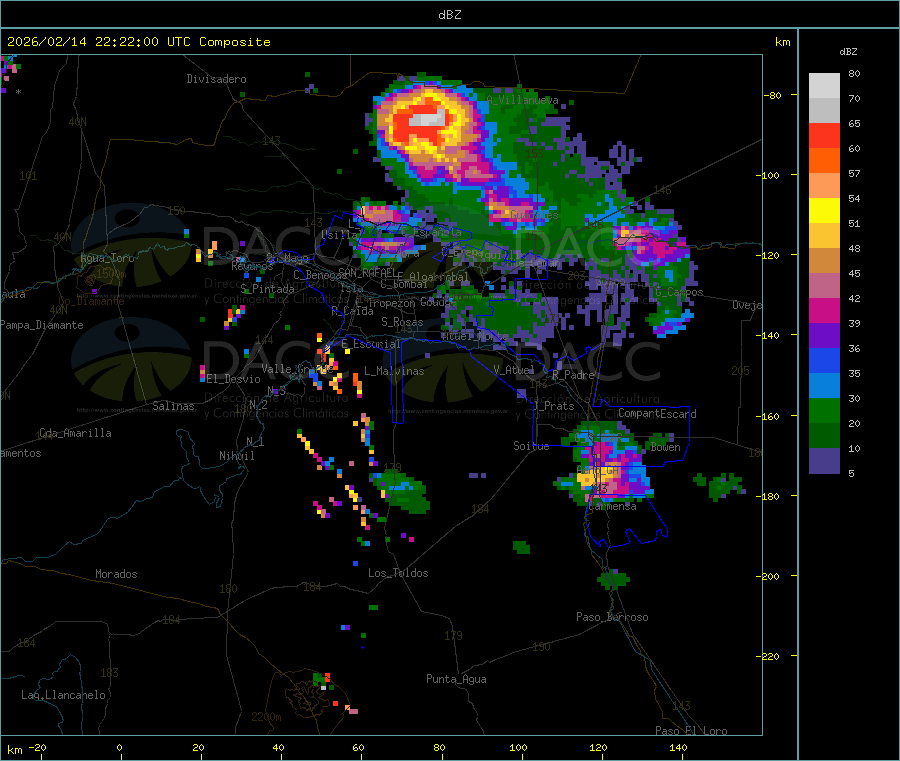Click the timestamp text 2026/02/14 22:22:00 UTC Composite
Image resolution: width=900 pixels, height=761 pixels.
point(138,42)
